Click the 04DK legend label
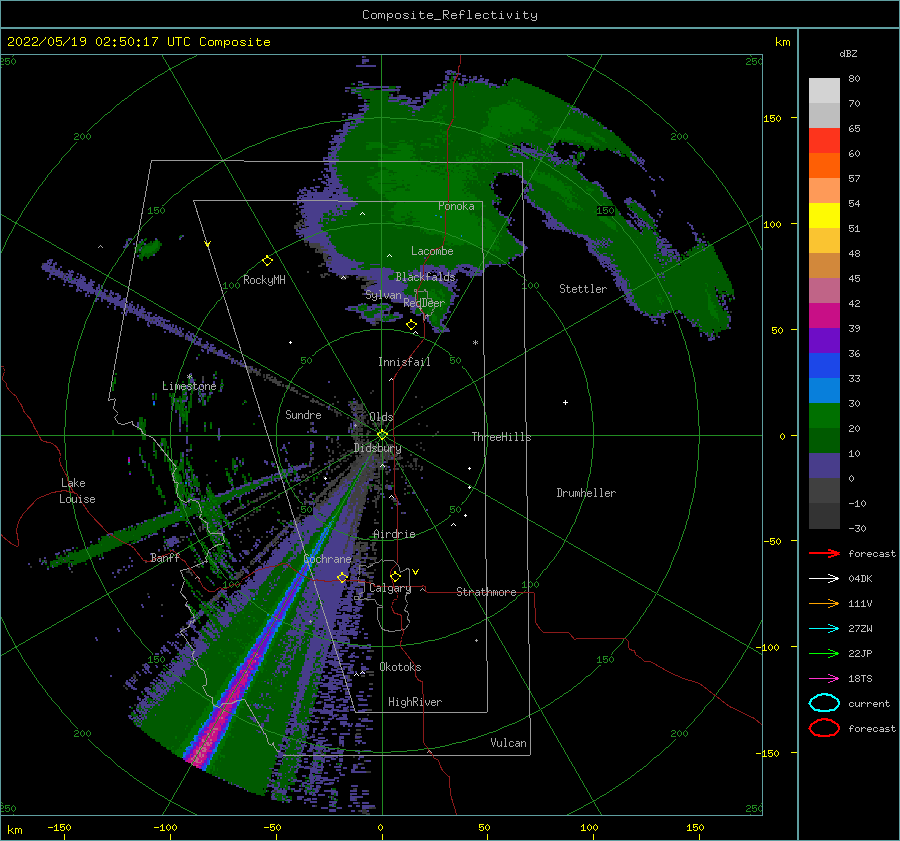Image resolution: width=900 pixels, height=841 pixels. pyautogui.click(x=860, y=578)
